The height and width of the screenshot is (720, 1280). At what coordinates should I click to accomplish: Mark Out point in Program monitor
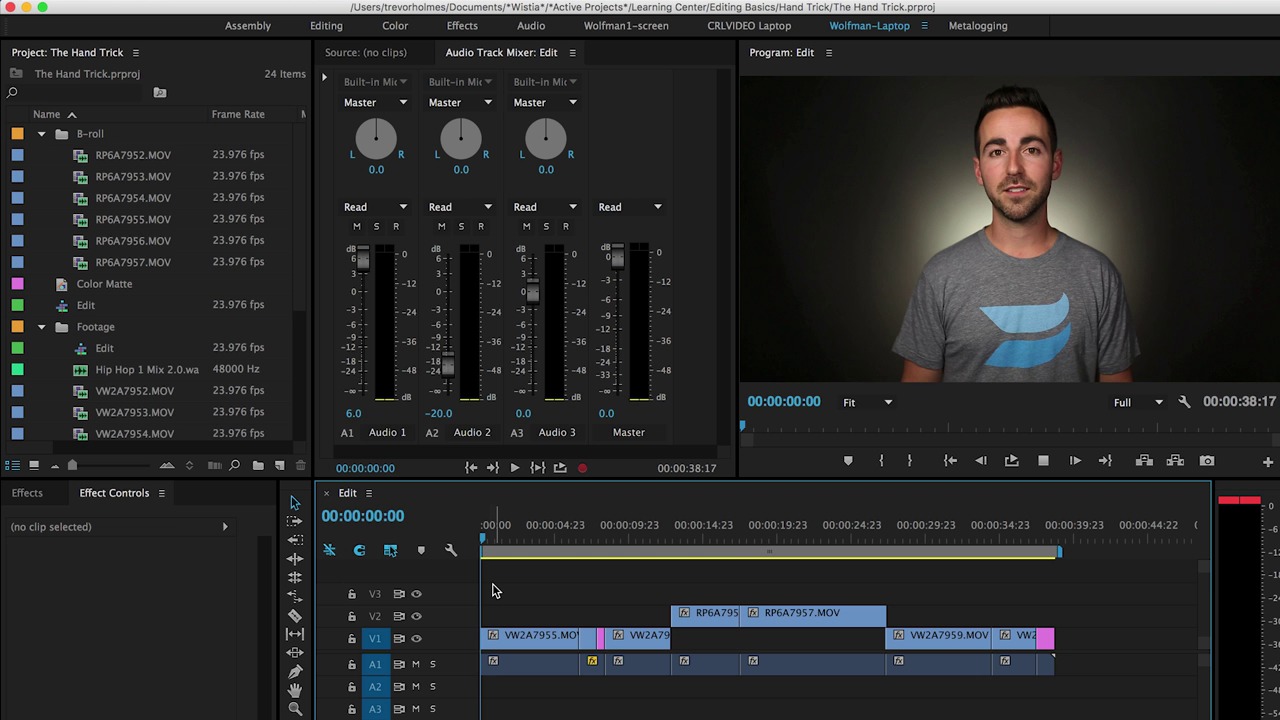click(909, 461)
